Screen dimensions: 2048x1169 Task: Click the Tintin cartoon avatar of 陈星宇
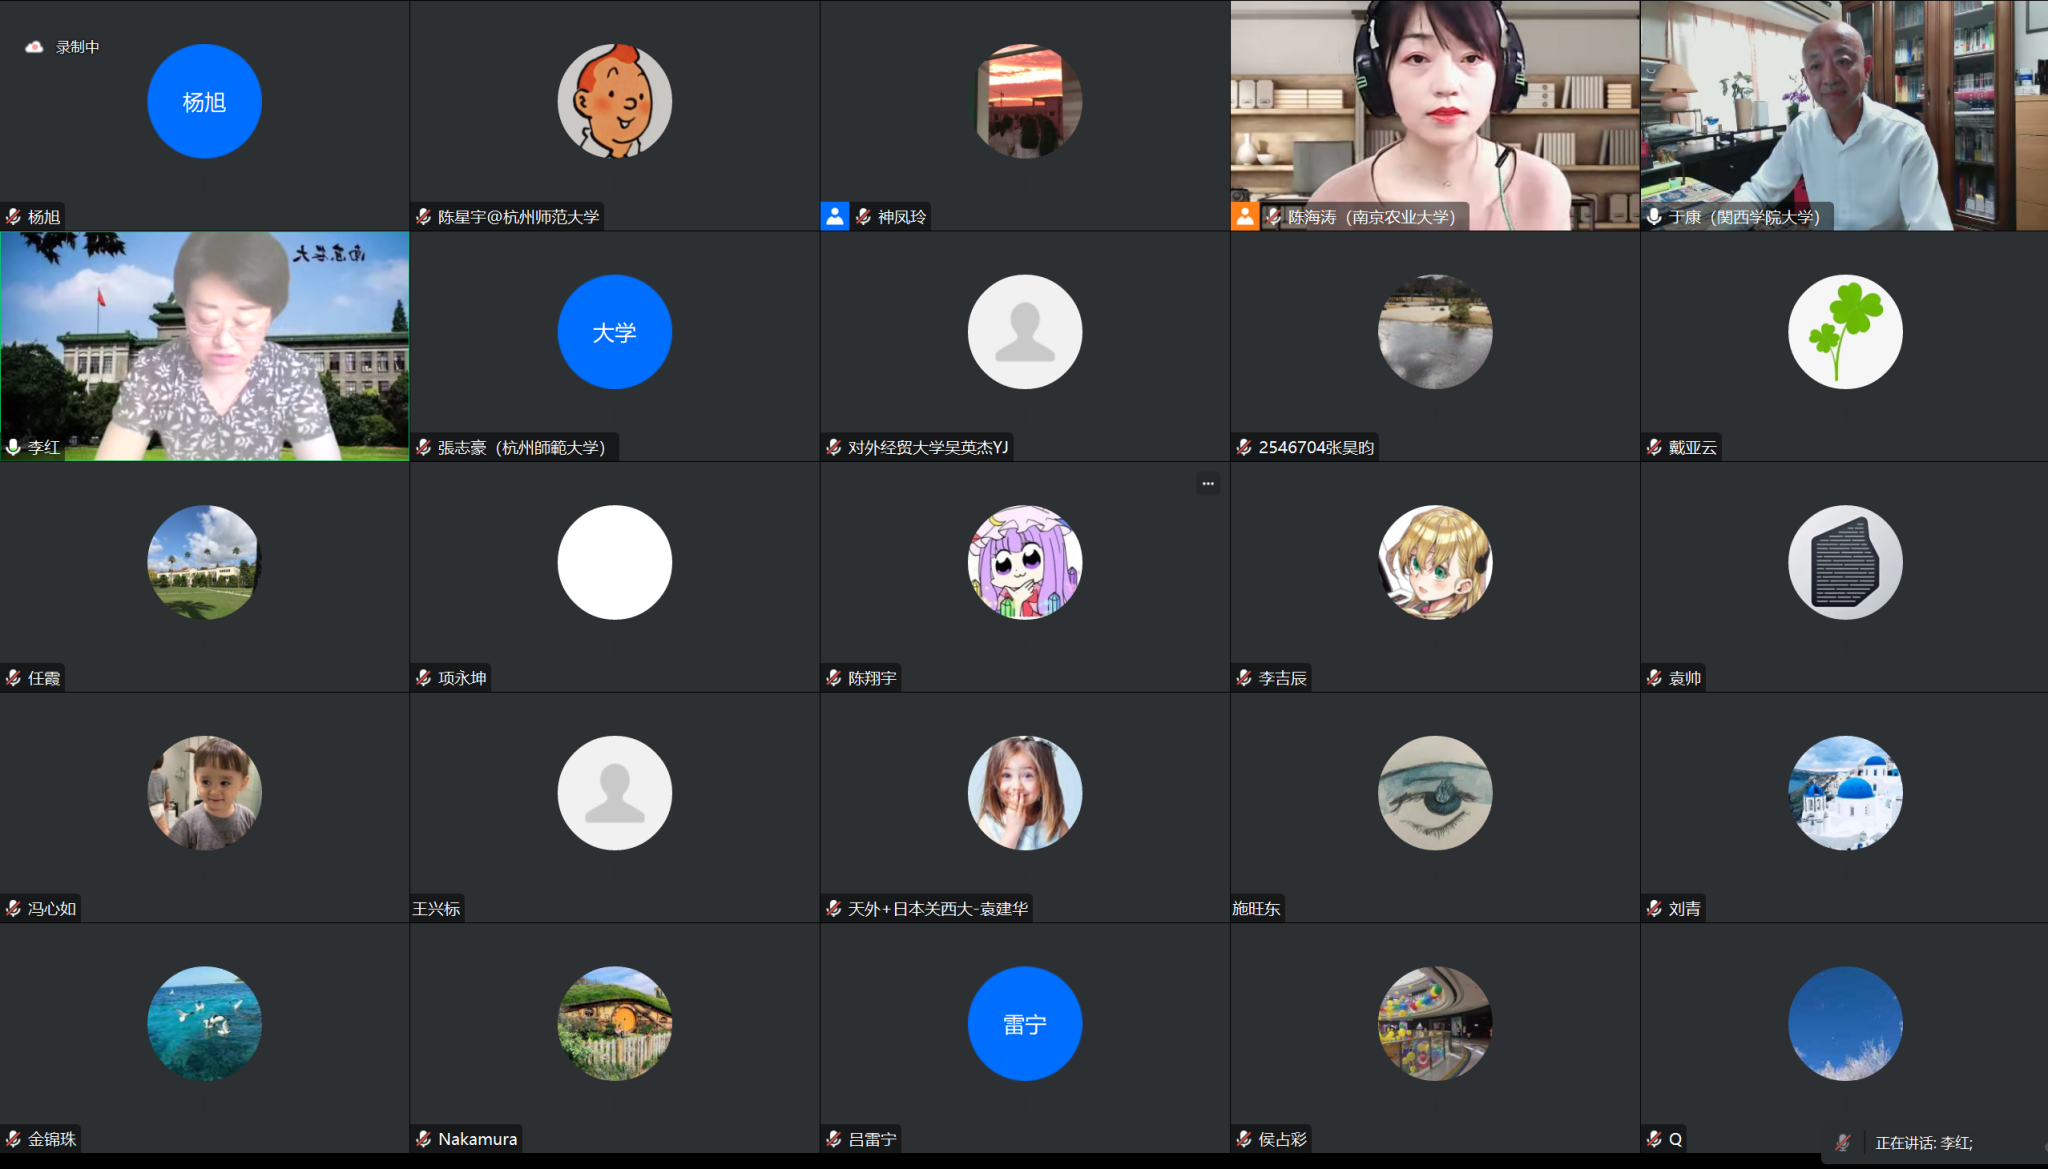click(x=614, y=101)
